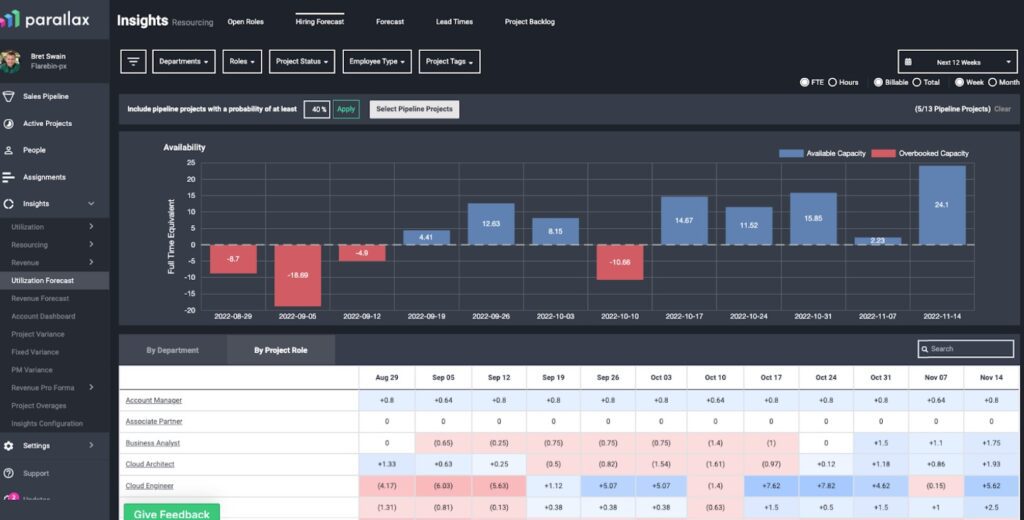The width and height of the screenshot is (1024, 520).
Task: Switch to the Lead Times tab
Action: pyautogui.click(x=456, y=21)
